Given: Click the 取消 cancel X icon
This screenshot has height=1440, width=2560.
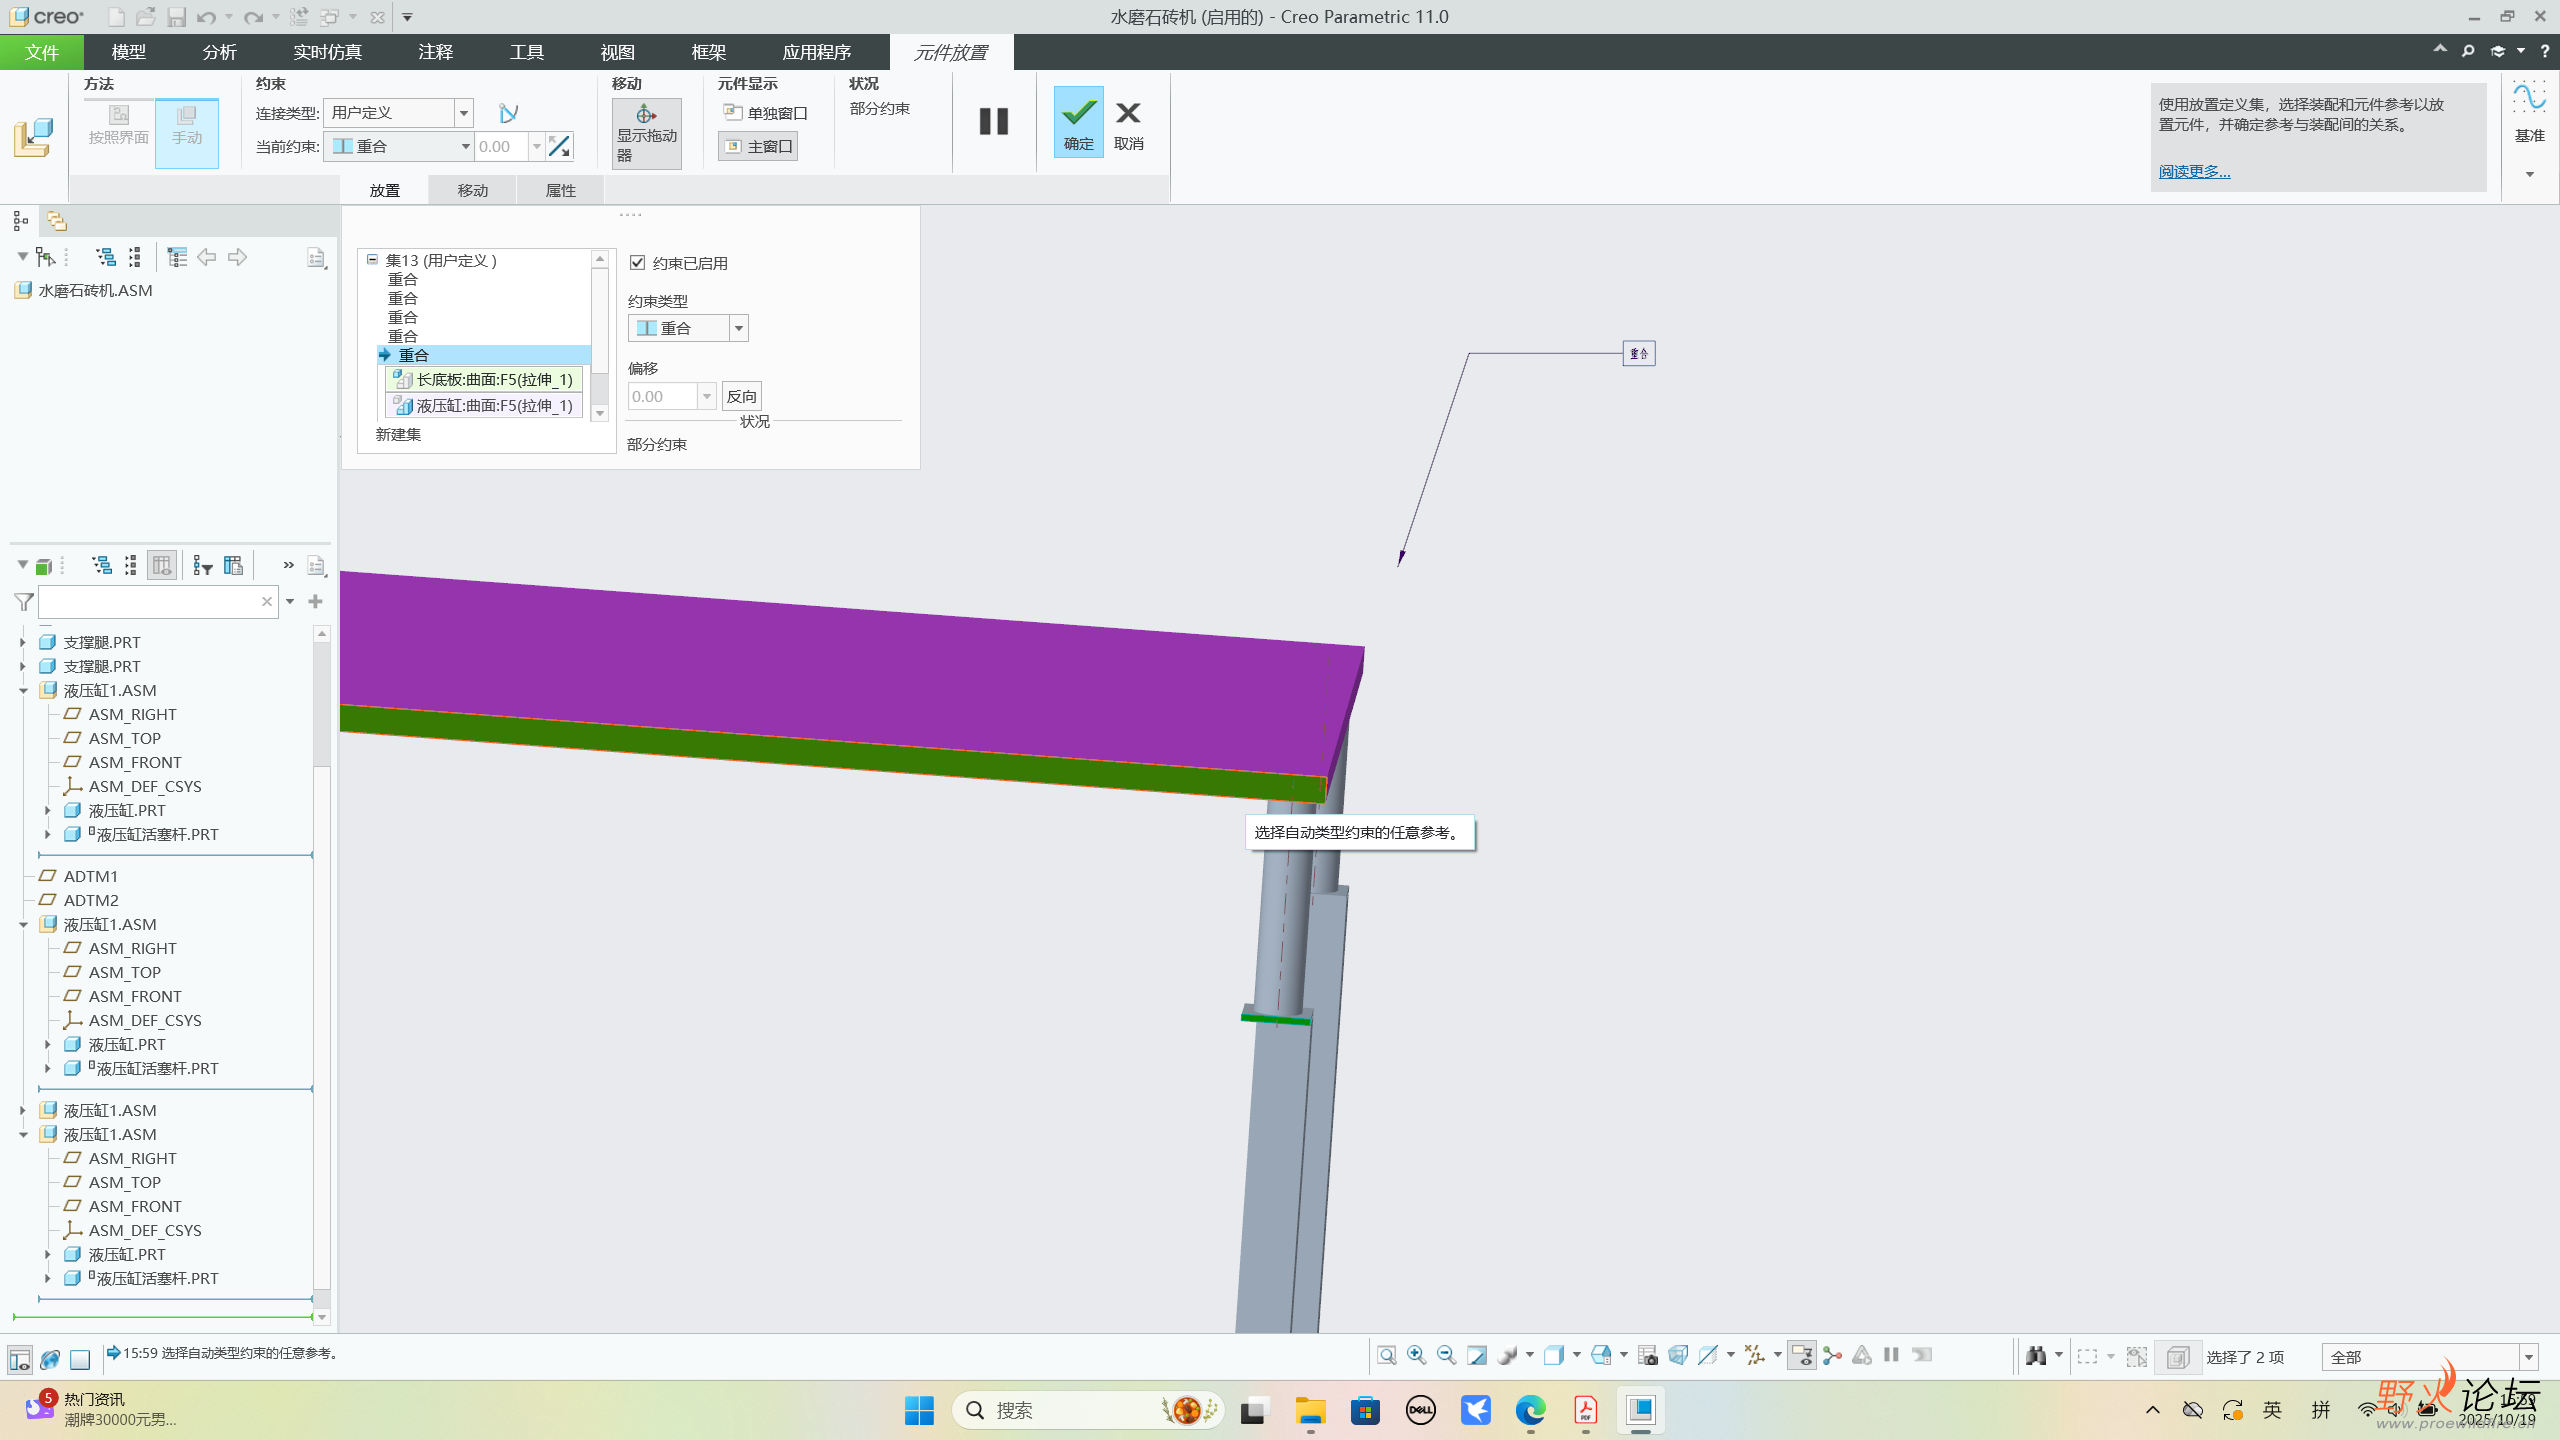Looking at the screenshot, I should 1128,114.
